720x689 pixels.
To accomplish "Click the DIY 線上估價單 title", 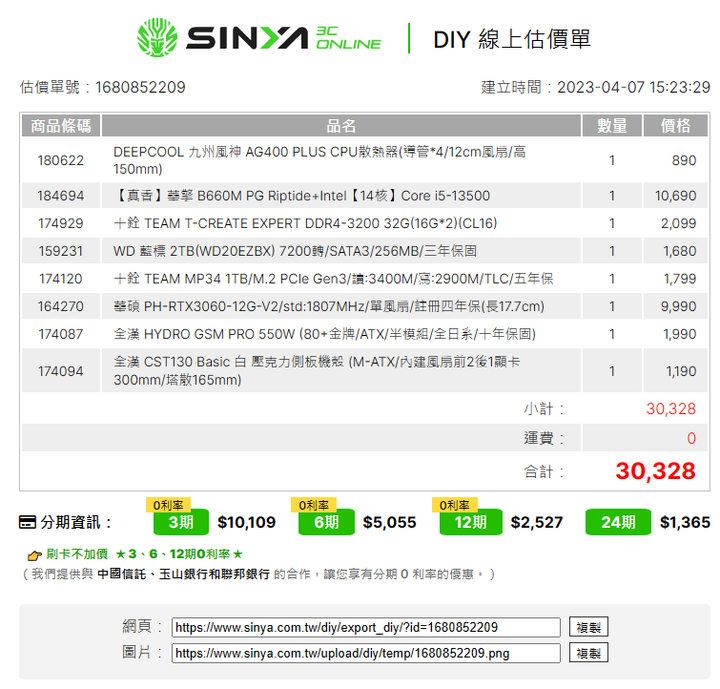I will point(512,39).
